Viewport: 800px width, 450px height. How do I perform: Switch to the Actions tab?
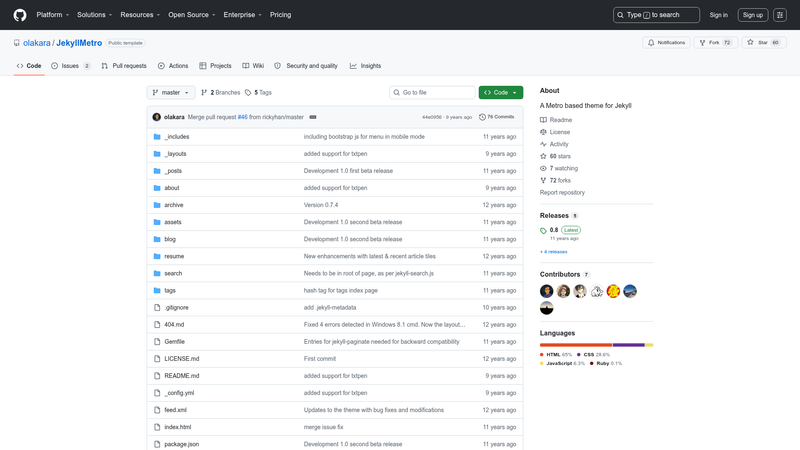tap(173, 66)
